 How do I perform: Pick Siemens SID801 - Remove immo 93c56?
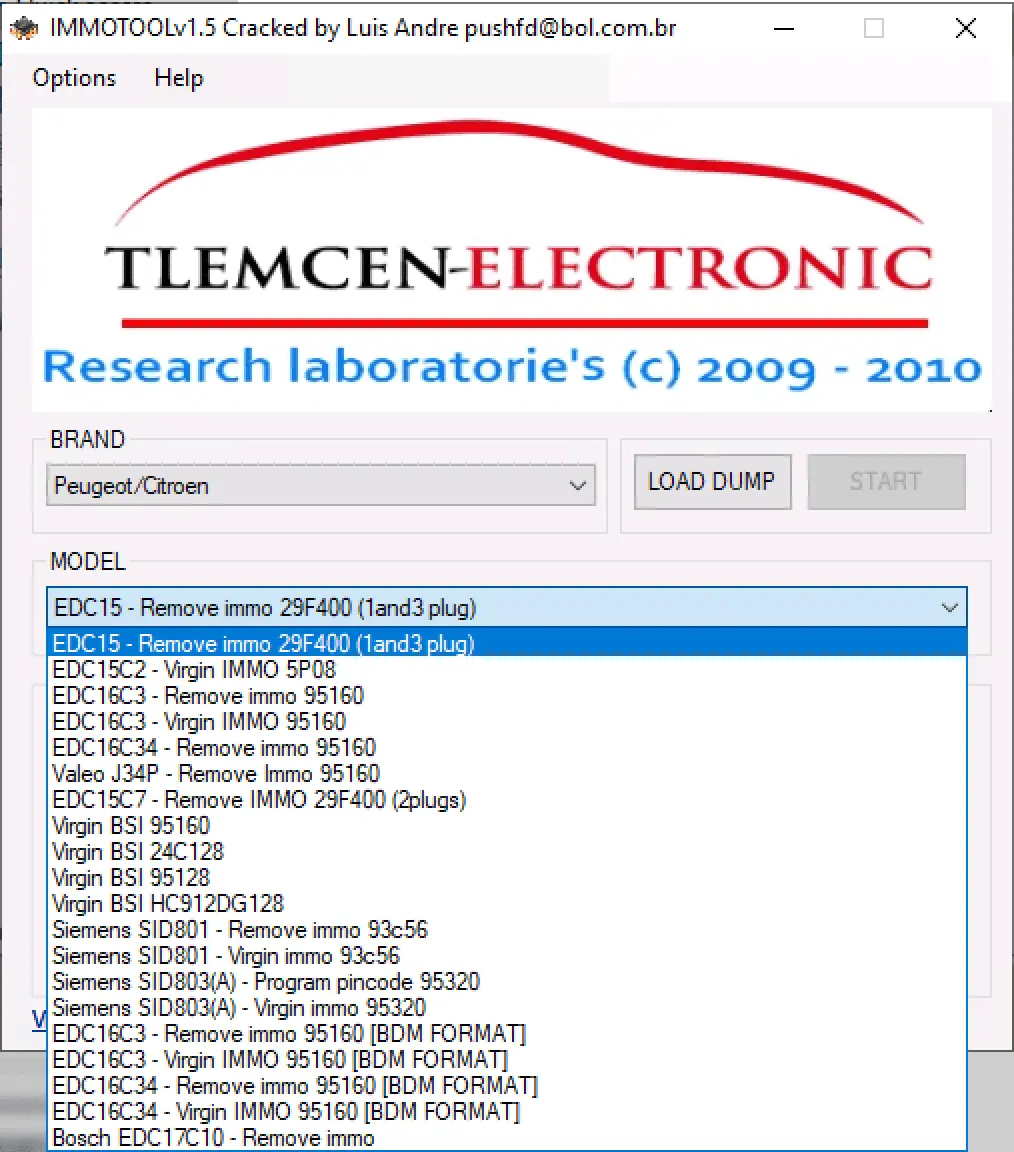[506, 929]
